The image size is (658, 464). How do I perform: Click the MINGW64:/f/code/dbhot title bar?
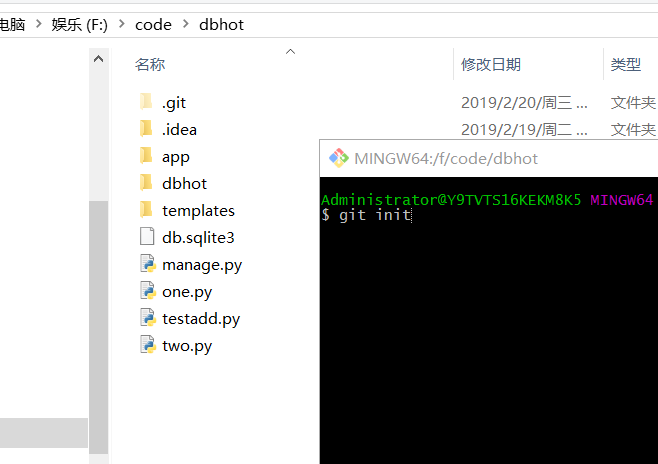point(488,159)
